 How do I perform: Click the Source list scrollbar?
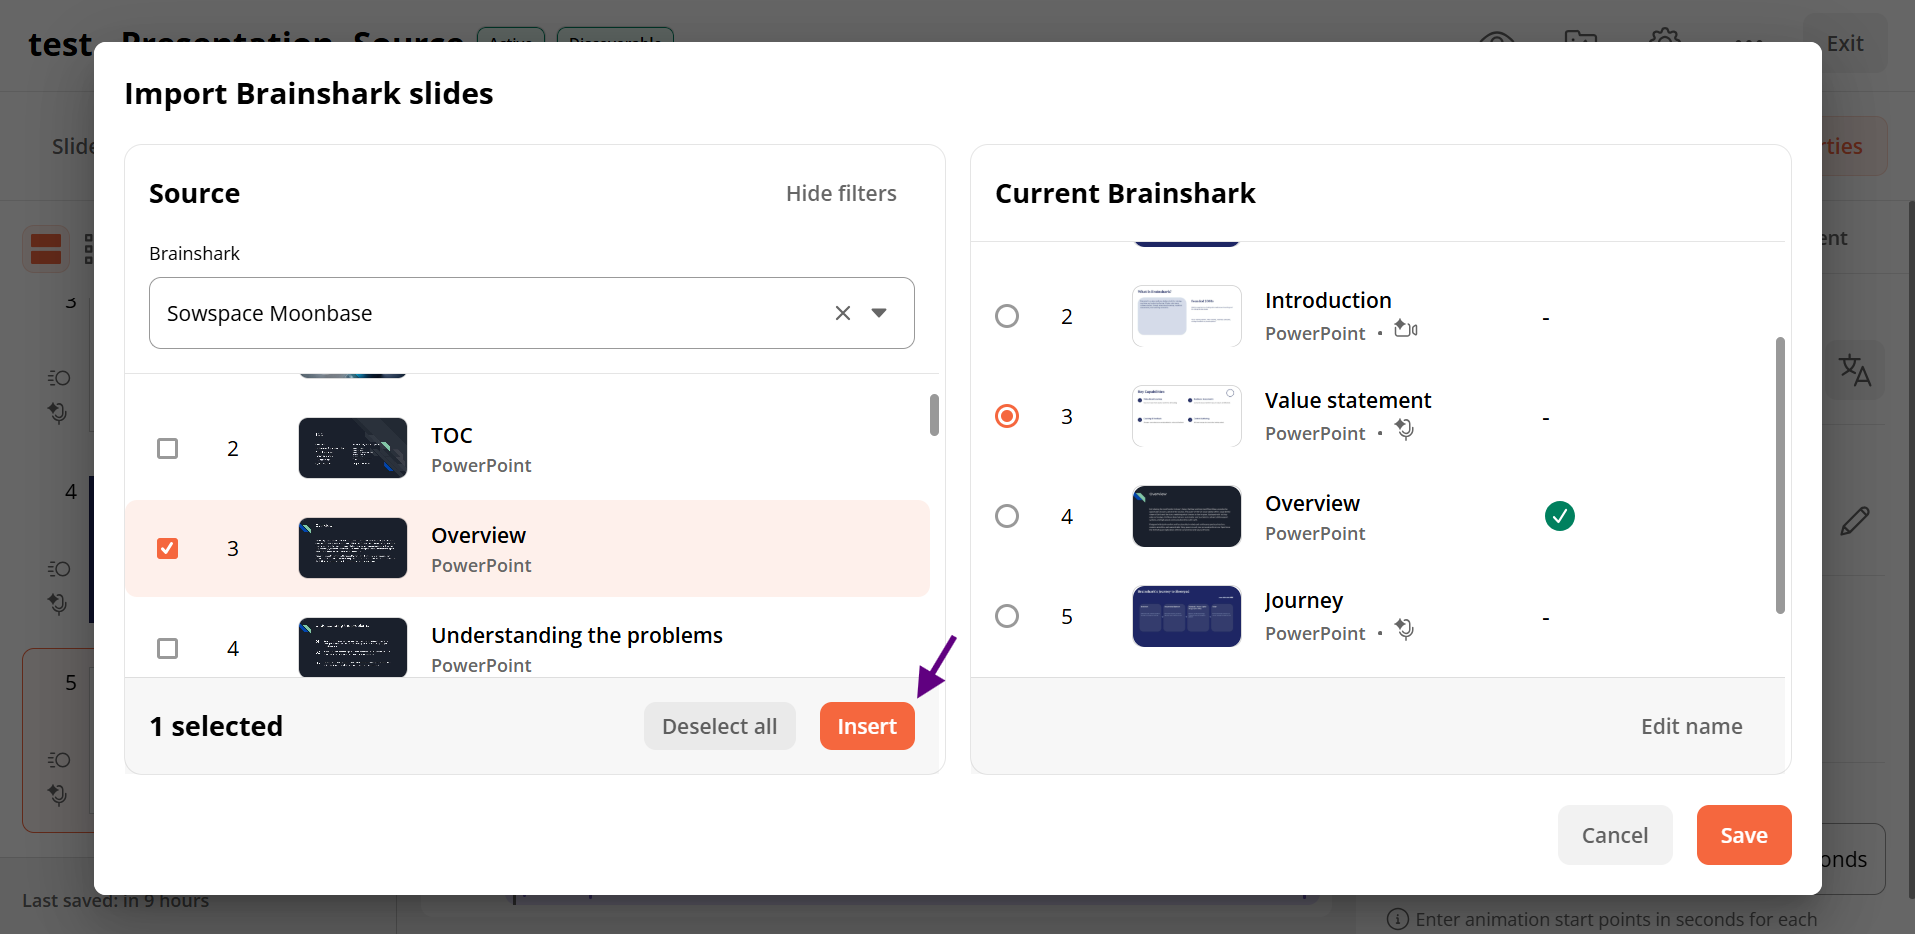tap(934, 415)
